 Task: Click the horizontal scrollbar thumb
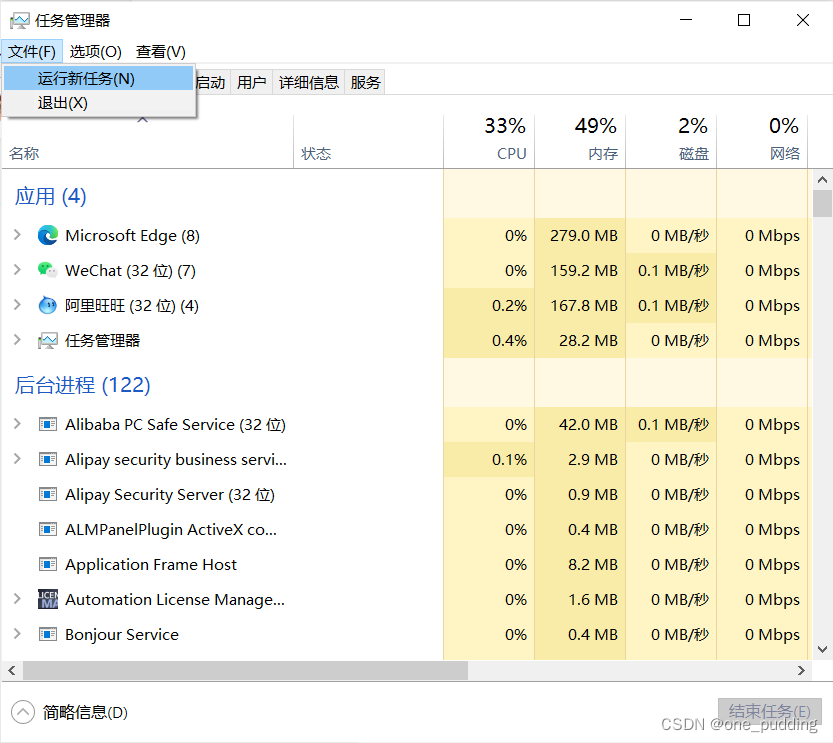click(245, 671)
